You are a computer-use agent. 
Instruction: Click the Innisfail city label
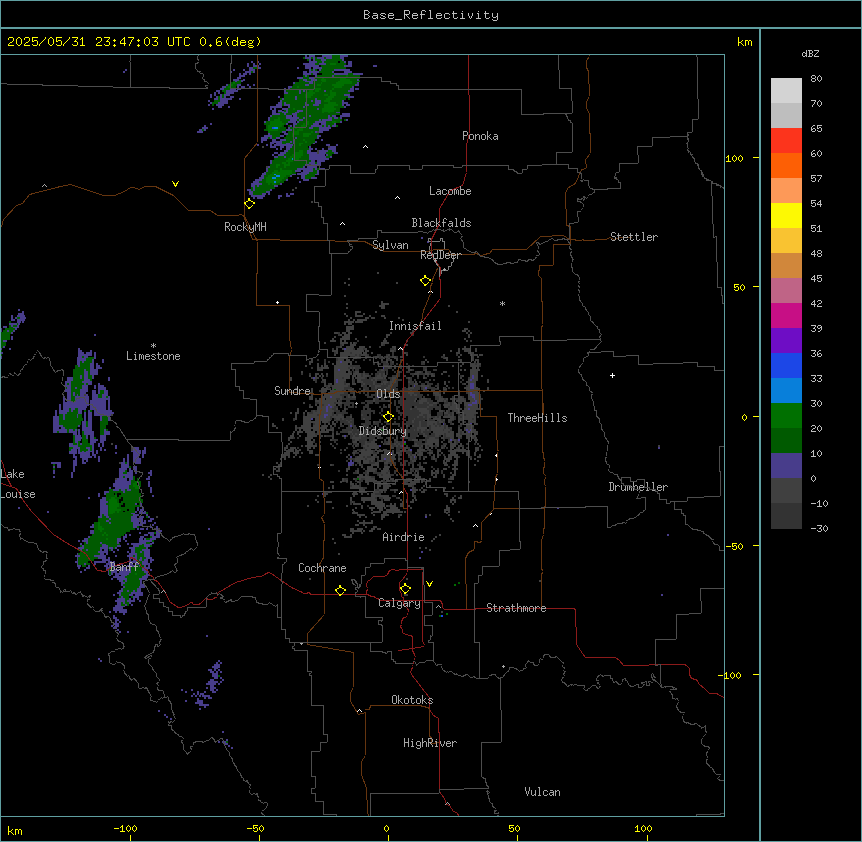(x=415, y=326)
